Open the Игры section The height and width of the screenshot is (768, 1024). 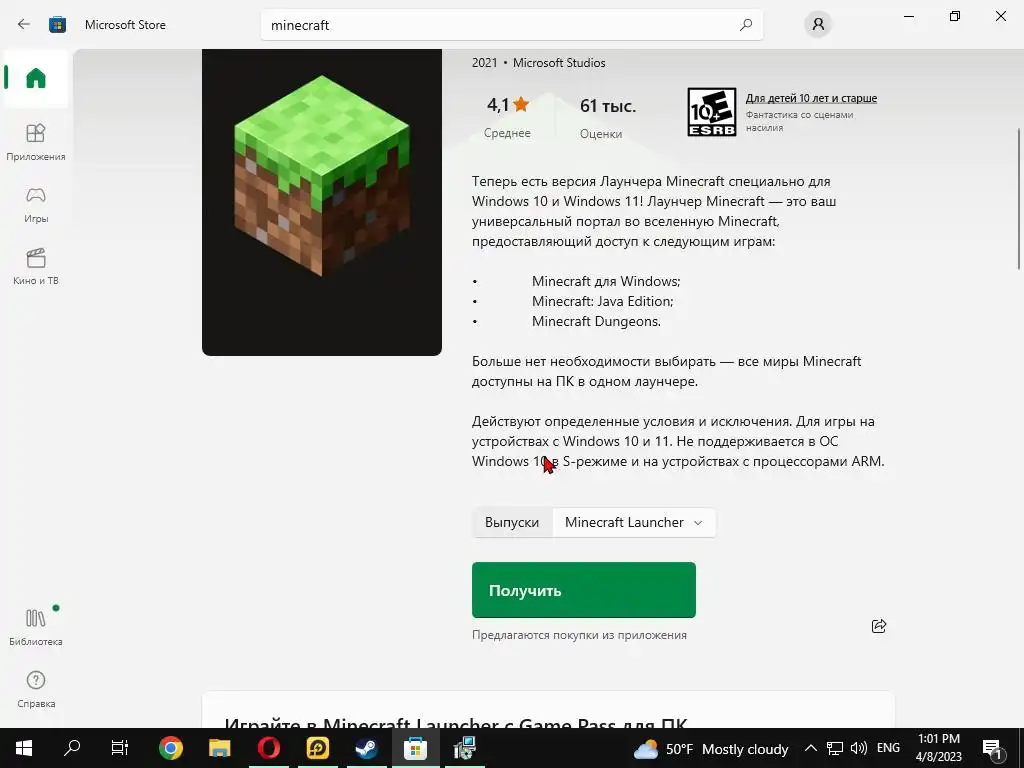point(36,204)
